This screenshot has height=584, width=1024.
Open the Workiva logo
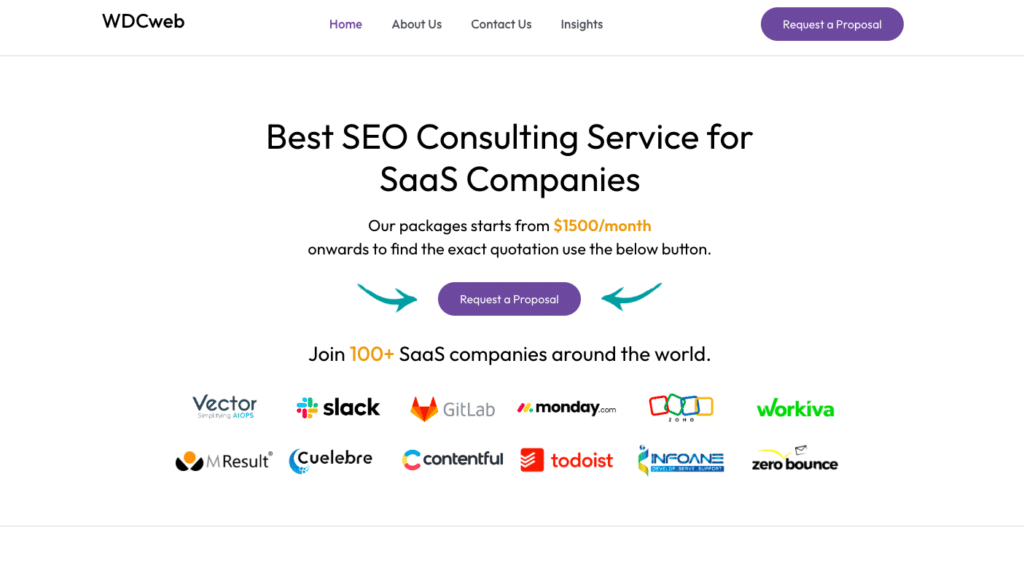(x=795, y=408)
